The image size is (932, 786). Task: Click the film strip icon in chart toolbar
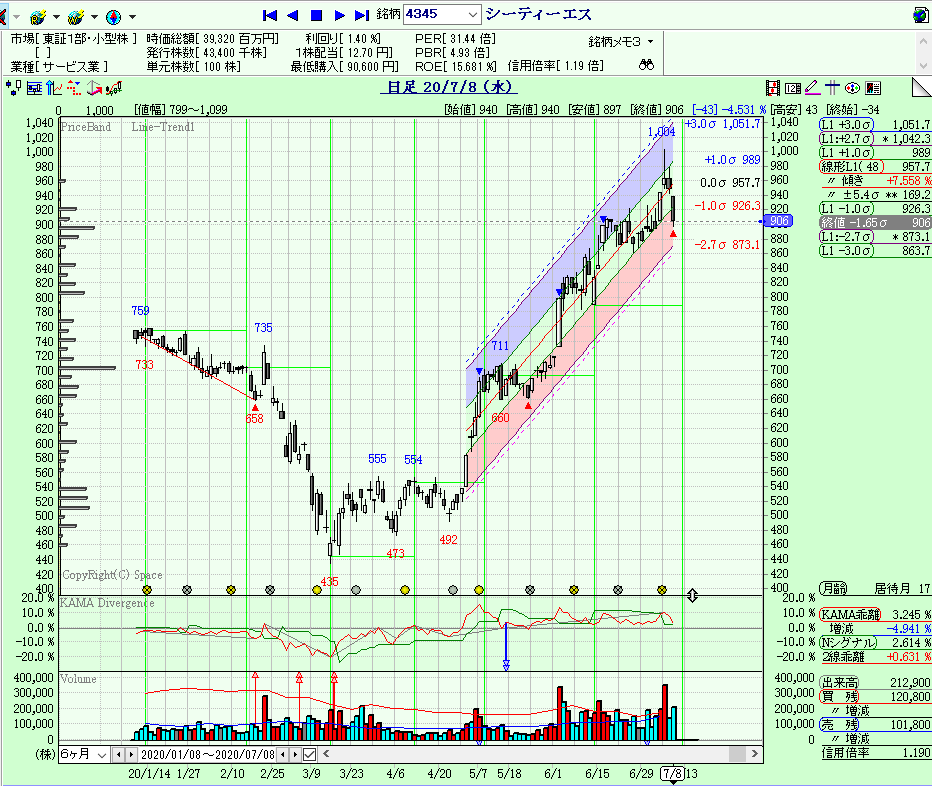coord(773,88)
